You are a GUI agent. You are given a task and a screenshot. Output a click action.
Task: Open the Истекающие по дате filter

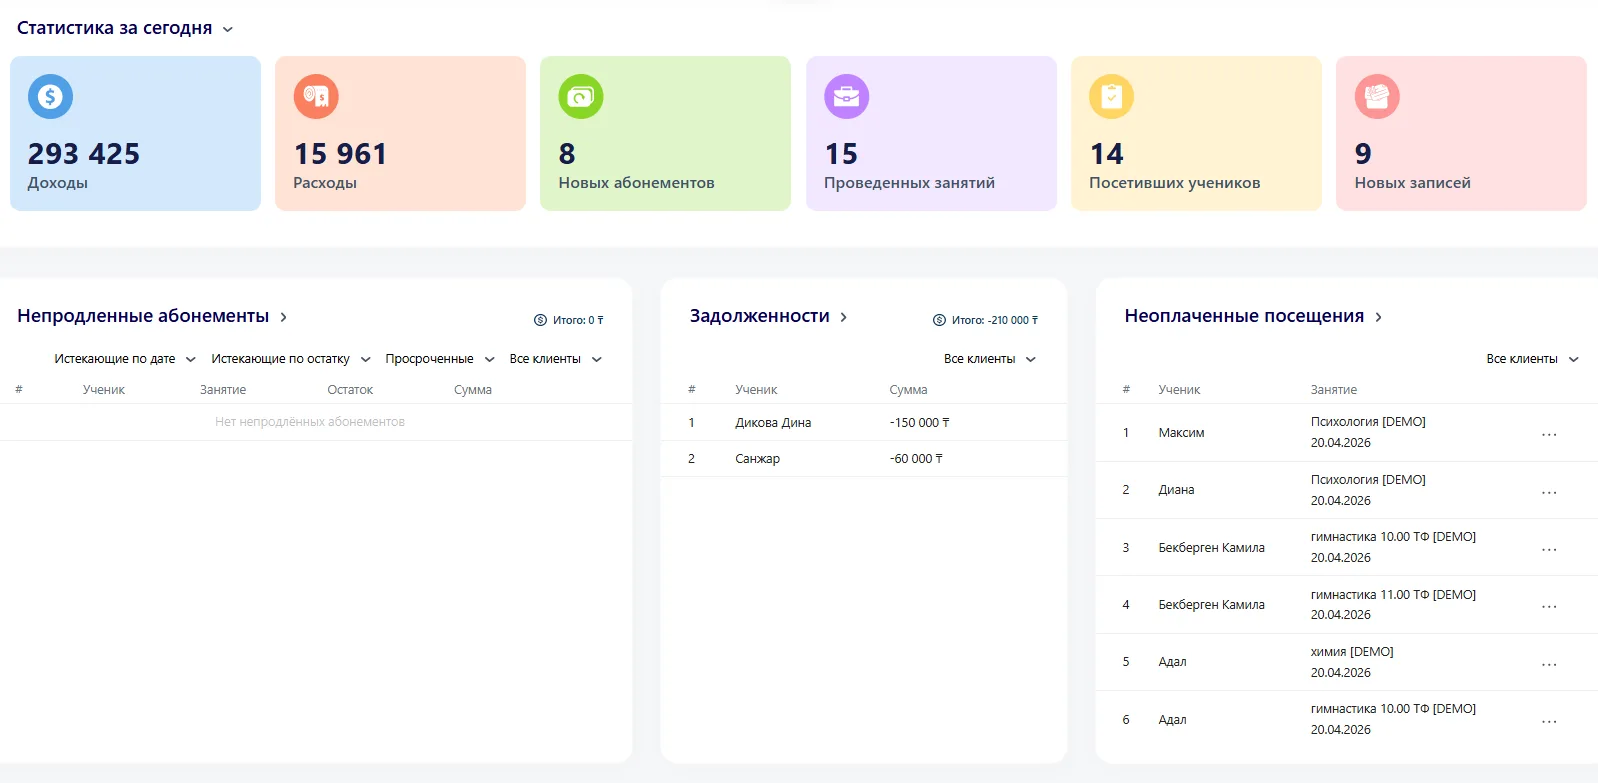[x=125, y=359]
